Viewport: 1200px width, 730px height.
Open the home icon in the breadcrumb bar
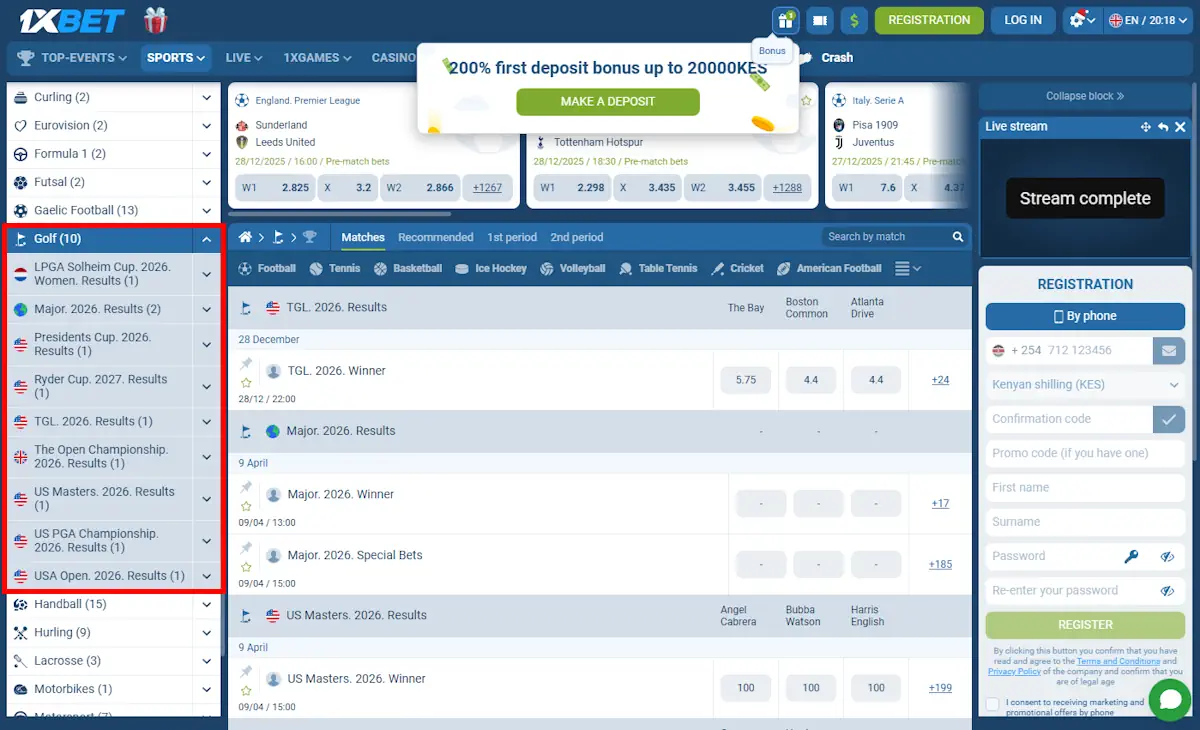(244, 237)
